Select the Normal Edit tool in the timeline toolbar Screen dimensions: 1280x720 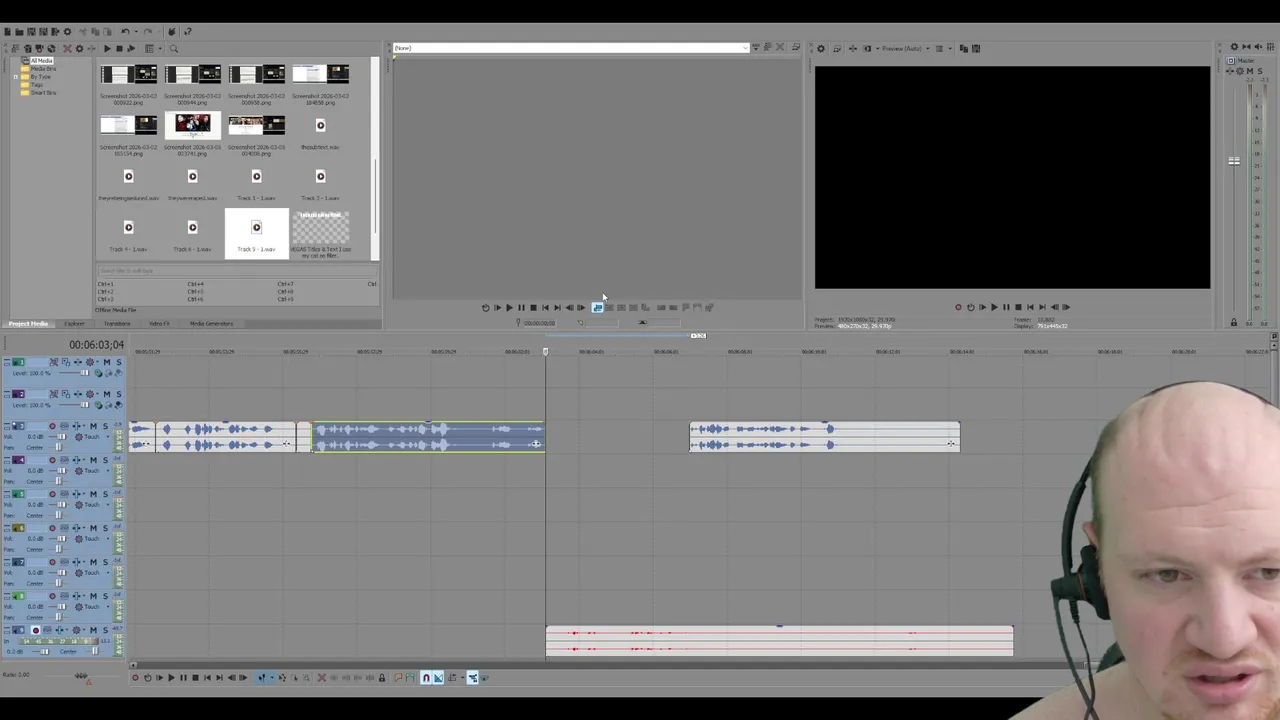262,678
